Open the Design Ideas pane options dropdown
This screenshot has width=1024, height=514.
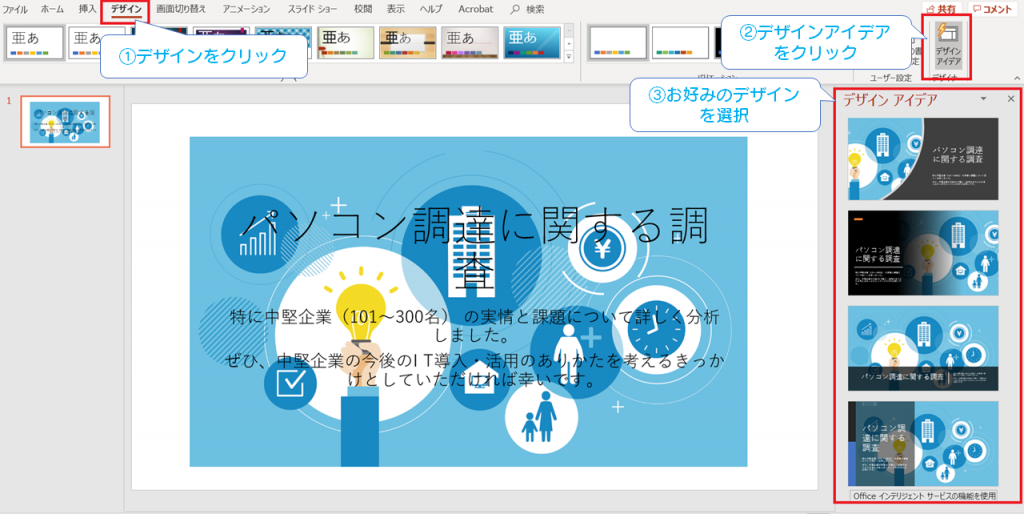[x=984, y=99]
